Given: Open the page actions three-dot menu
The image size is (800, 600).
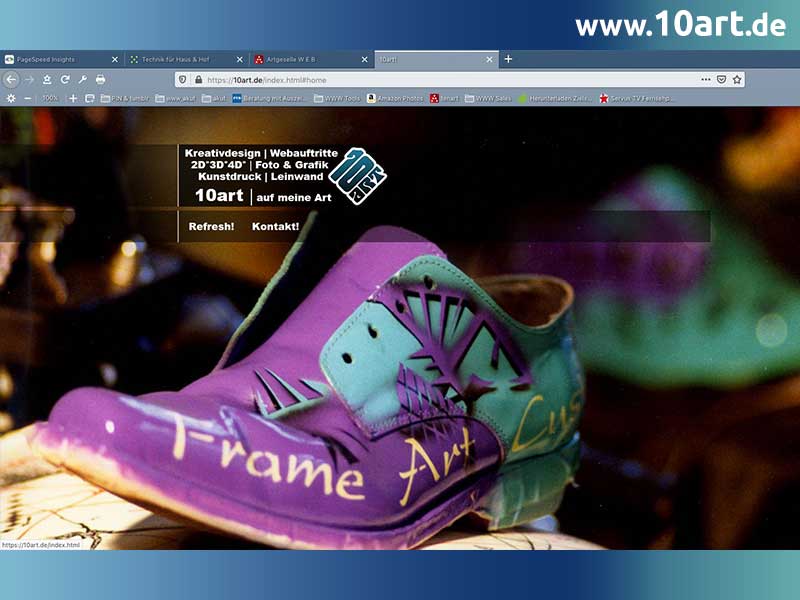Looking at the screenshot, I should pyautogui.click(x=706, y=80).
